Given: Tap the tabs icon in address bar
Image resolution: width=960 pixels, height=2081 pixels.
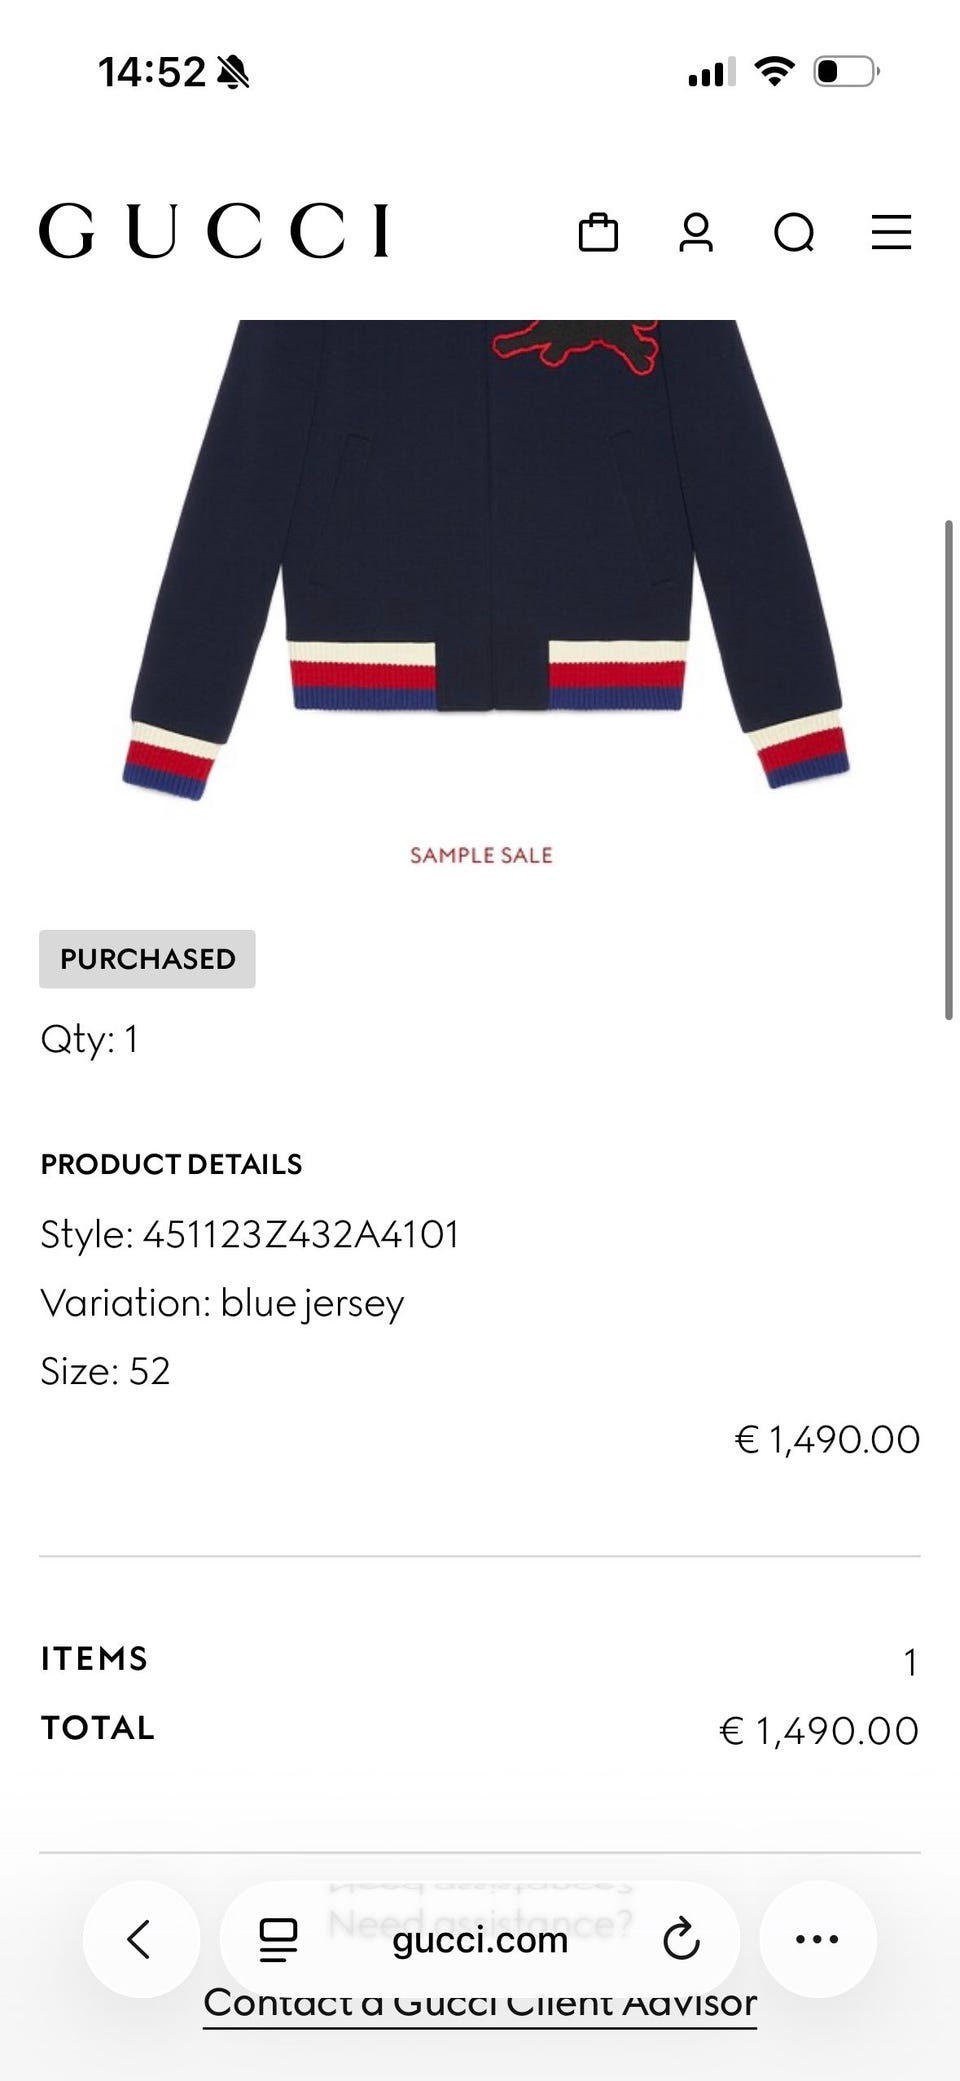Looking at the screenshot, I should tap(278, 1939).
